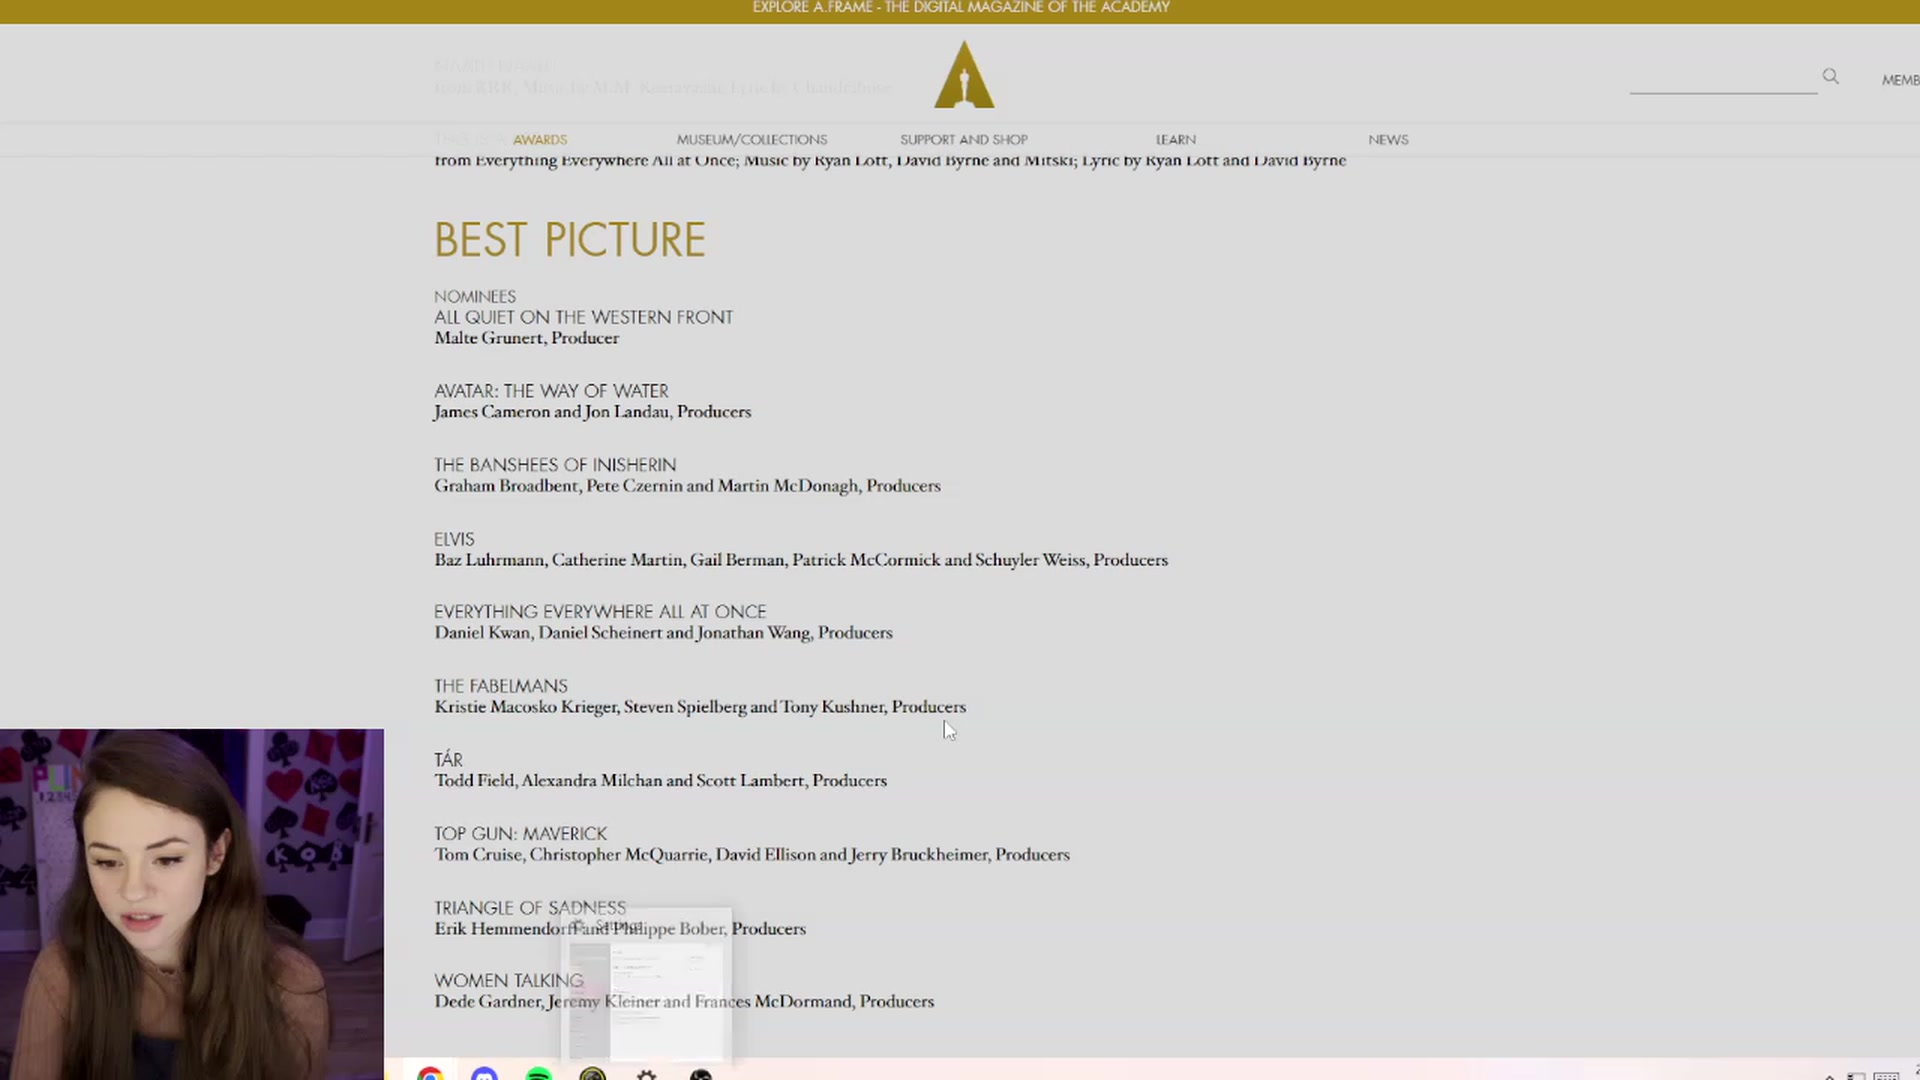Click Kristie Macosko Krieger producers credit line

[x=700, y=707]
